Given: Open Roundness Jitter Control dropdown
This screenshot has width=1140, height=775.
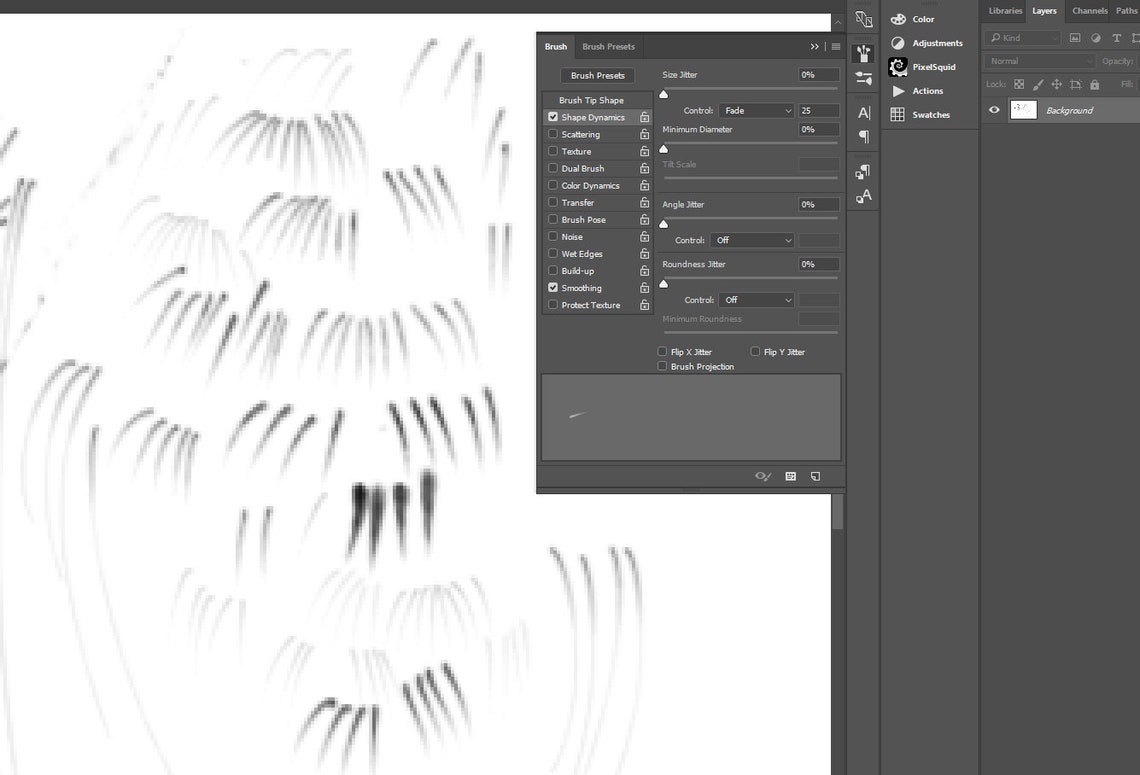Looking at the screenshot, I should (x=756, y=300).
